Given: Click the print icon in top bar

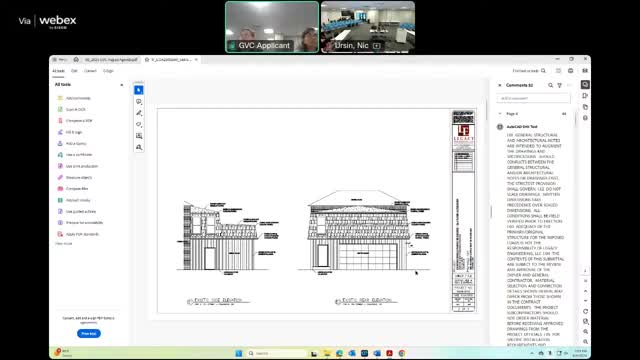Looking at the screenshot, I should pos(571,71).
